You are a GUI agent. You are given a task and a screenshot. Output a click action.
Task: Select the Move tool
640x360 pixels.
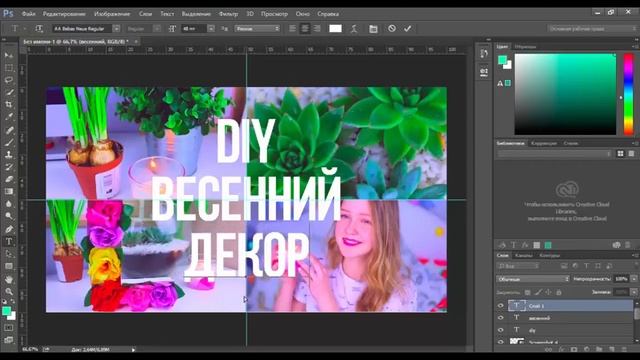tap(9, 55)
